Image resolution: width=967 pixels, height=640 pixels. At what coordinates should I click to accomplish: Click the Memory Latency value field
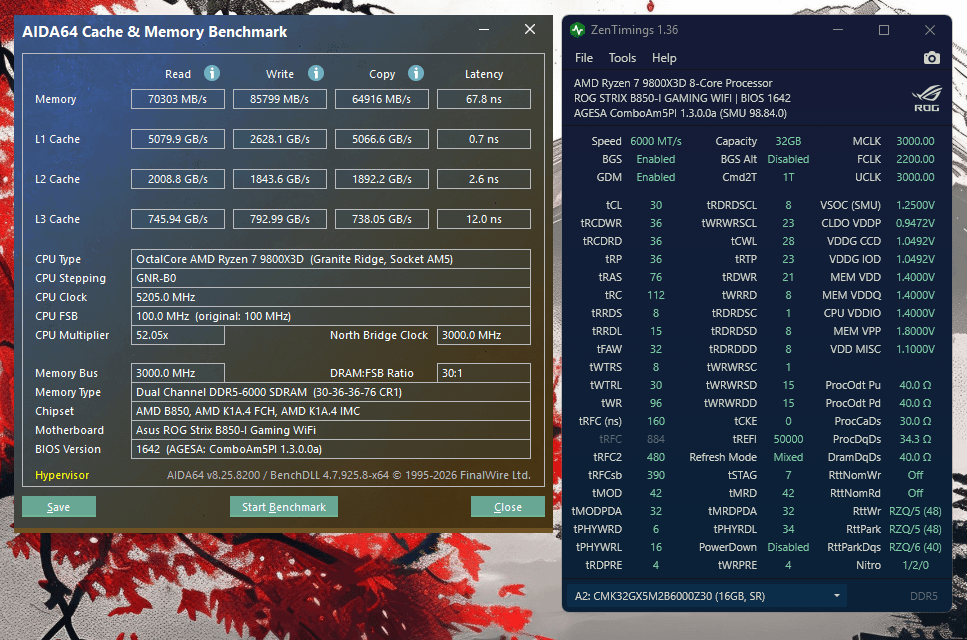click(483, 99)
